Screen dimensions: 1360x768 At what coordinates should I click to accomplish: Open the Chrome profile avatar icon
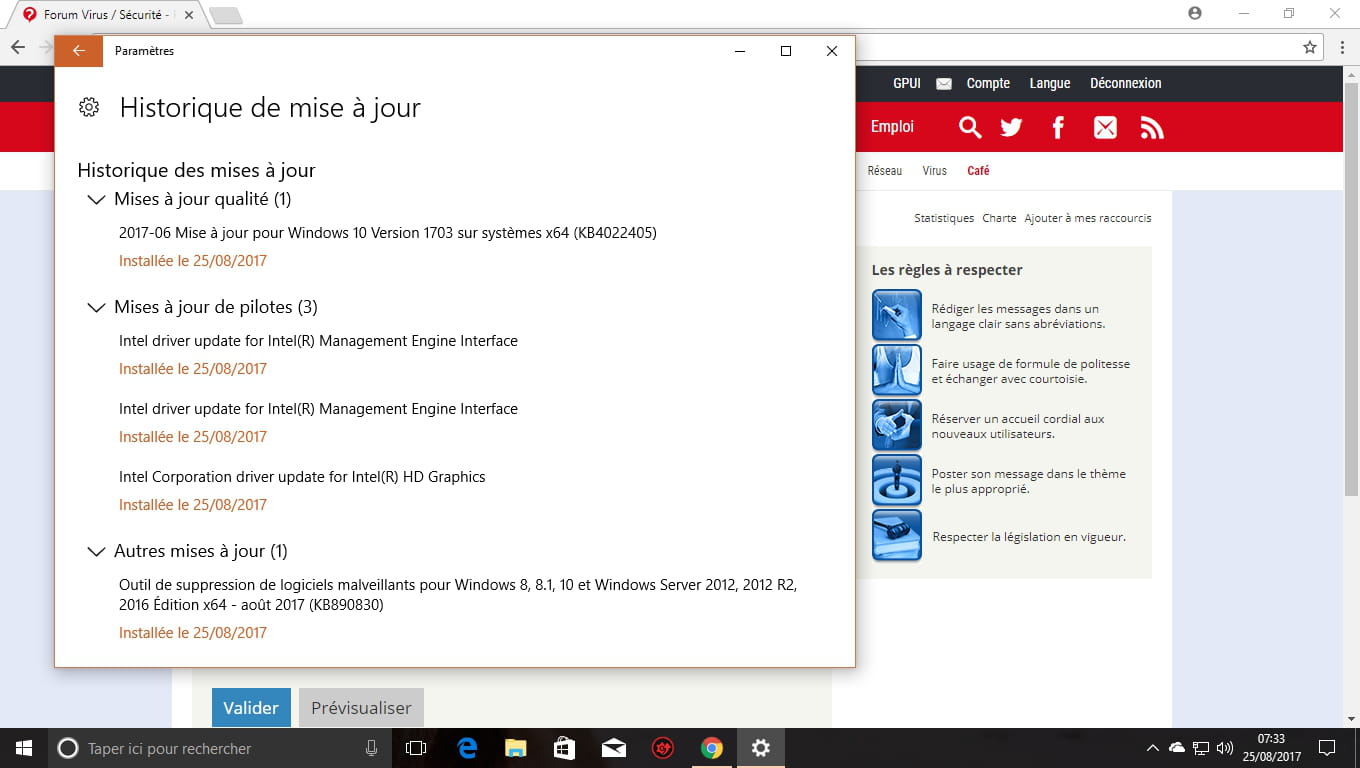[x=1195, y=13]
